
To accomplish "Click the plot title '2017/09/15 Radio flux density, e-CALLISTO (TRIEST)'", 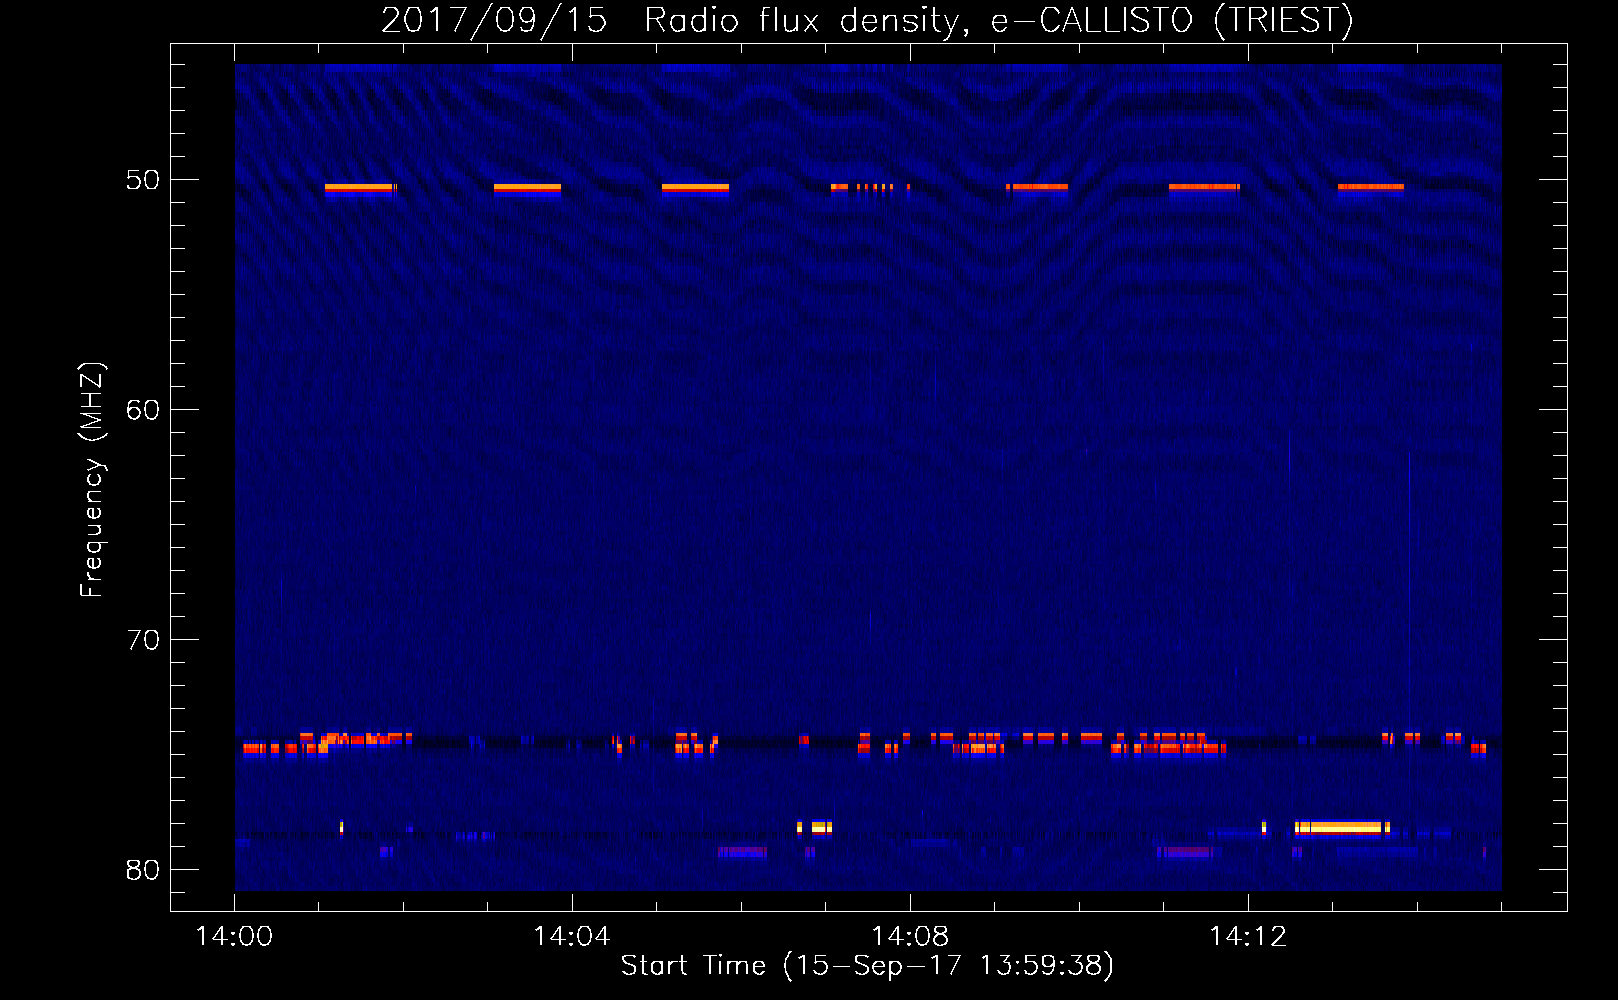I will coord(867,20).
